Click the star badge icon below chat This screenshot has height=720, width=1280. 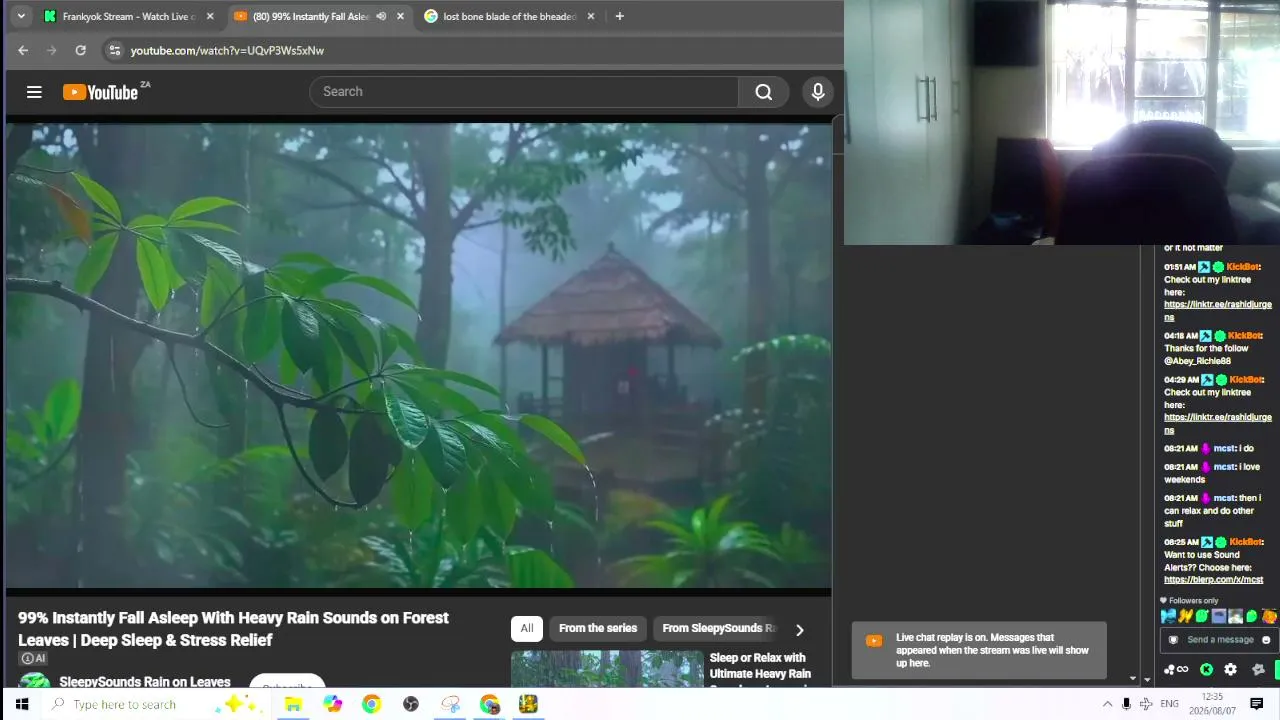1258,669
